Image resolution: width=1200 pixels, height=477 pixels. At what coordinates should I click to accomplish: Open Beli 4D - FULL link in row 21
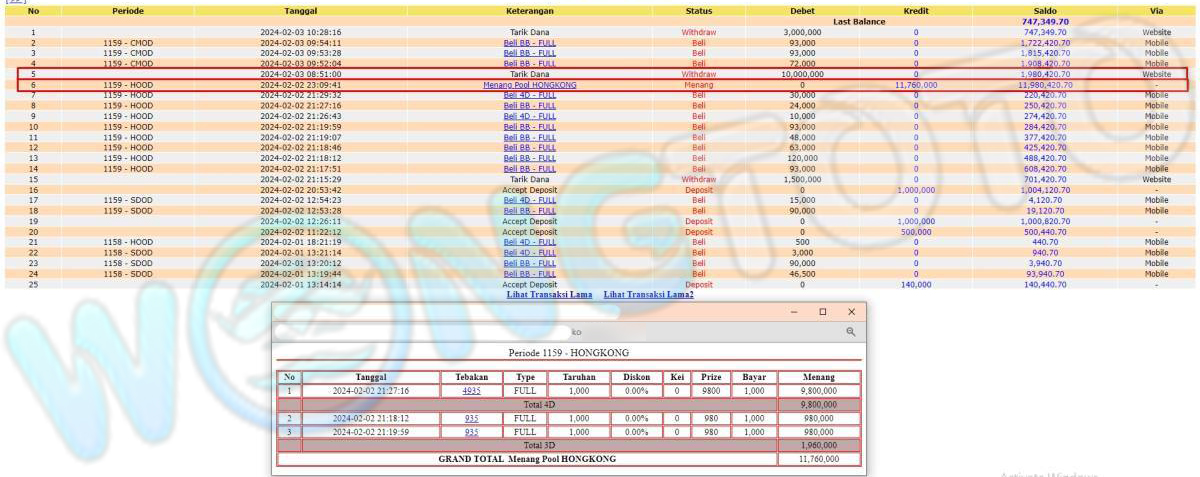click(x=529, y=242)
